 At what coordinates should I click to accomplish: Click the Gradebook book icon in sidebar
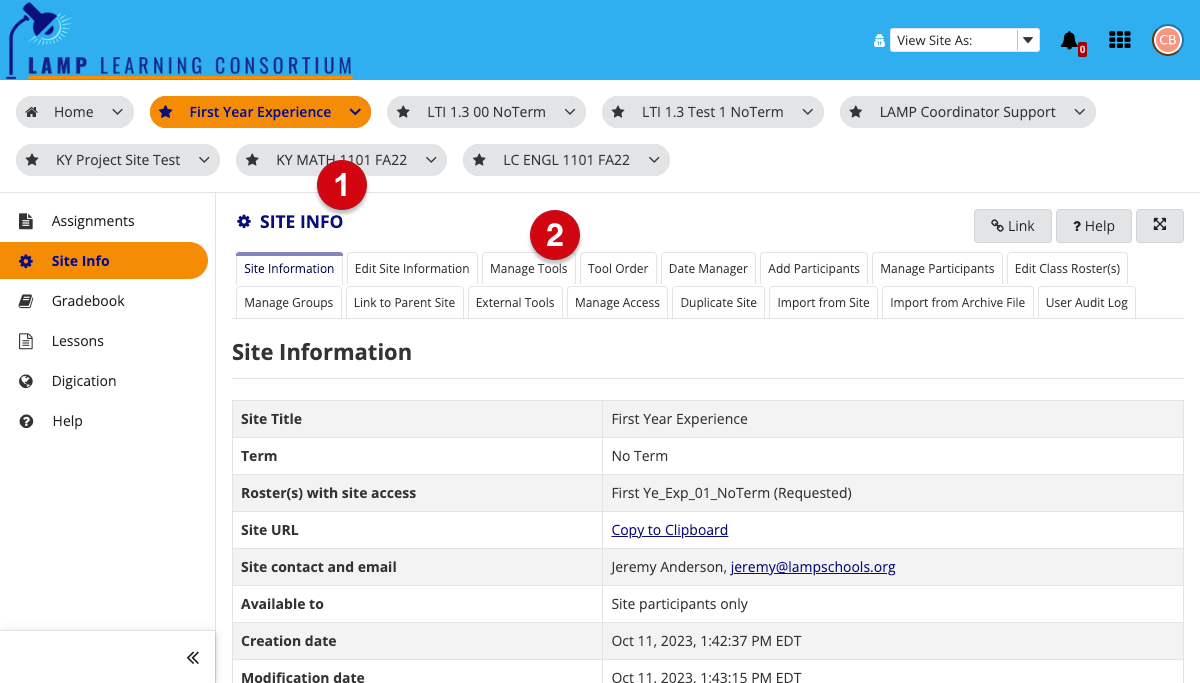pyautogui.click(x=27, y=301)
